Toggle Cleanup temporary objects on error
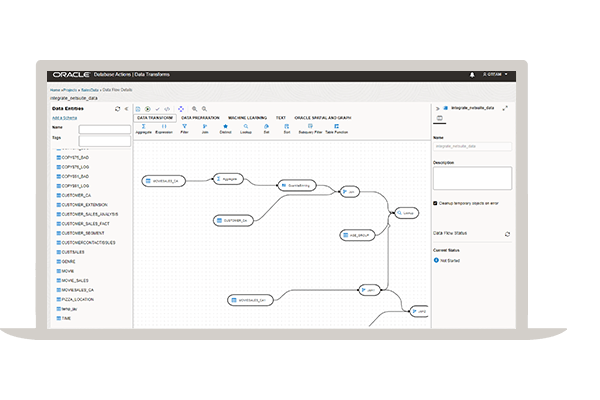 point(436,202)
